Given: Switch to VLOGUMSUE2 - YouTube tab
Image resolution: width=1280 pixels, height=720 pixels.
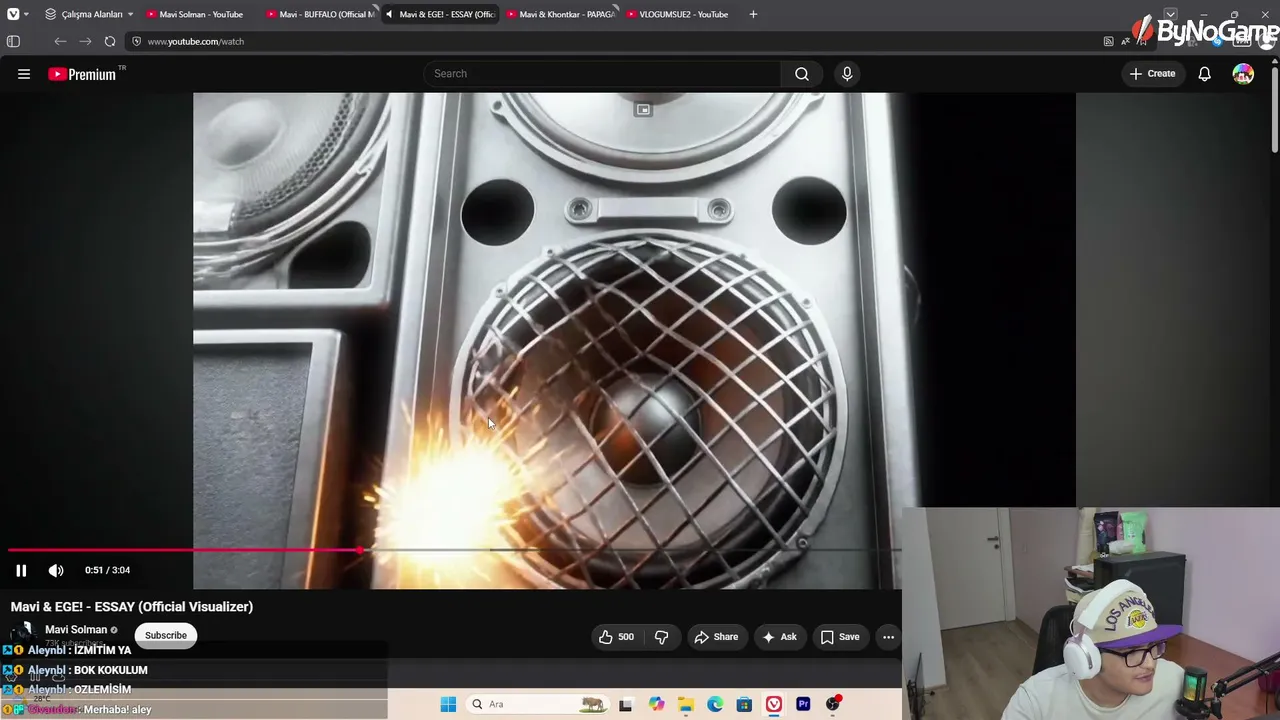Looking at the screenshot, I should [680, 14].
